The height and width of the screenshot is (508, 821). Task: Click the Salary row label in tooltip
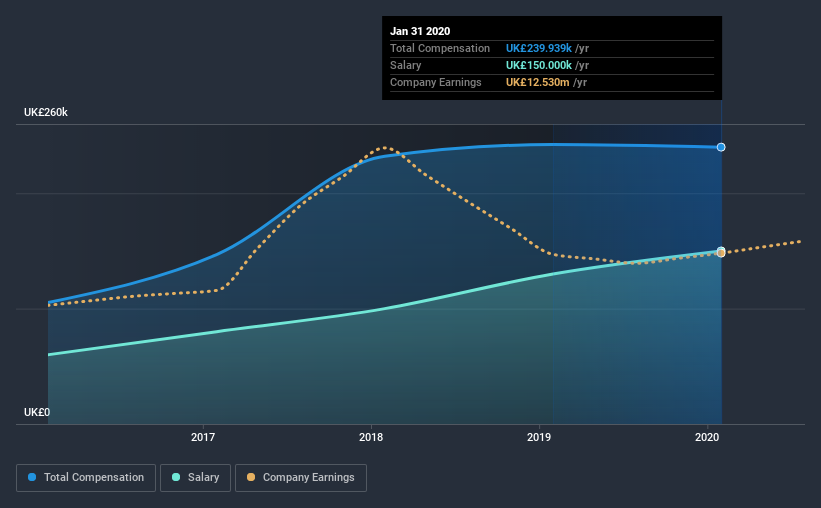coord(405,65)
